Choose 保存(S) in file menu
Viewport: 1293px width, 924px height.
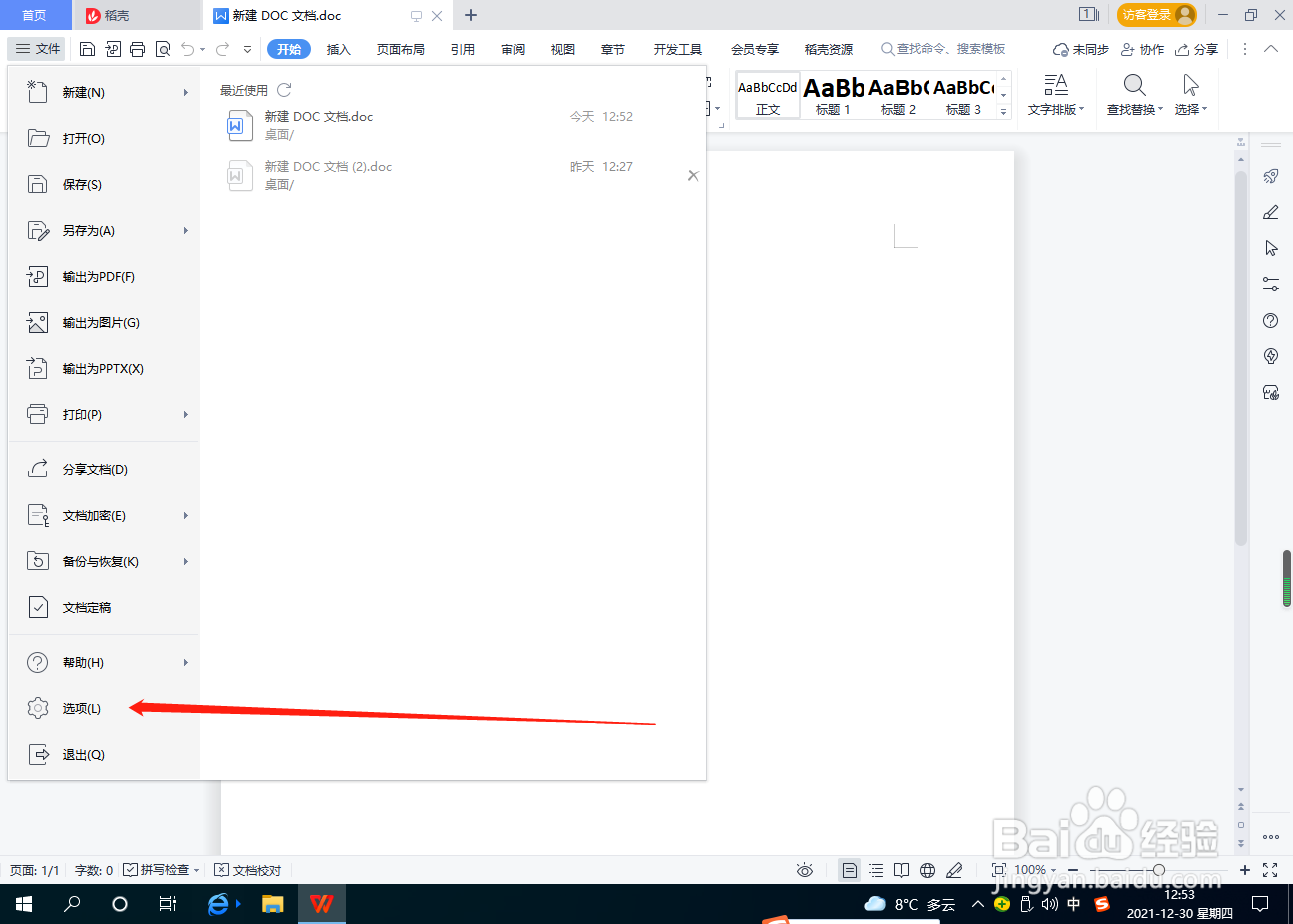[x=104, y=185]
